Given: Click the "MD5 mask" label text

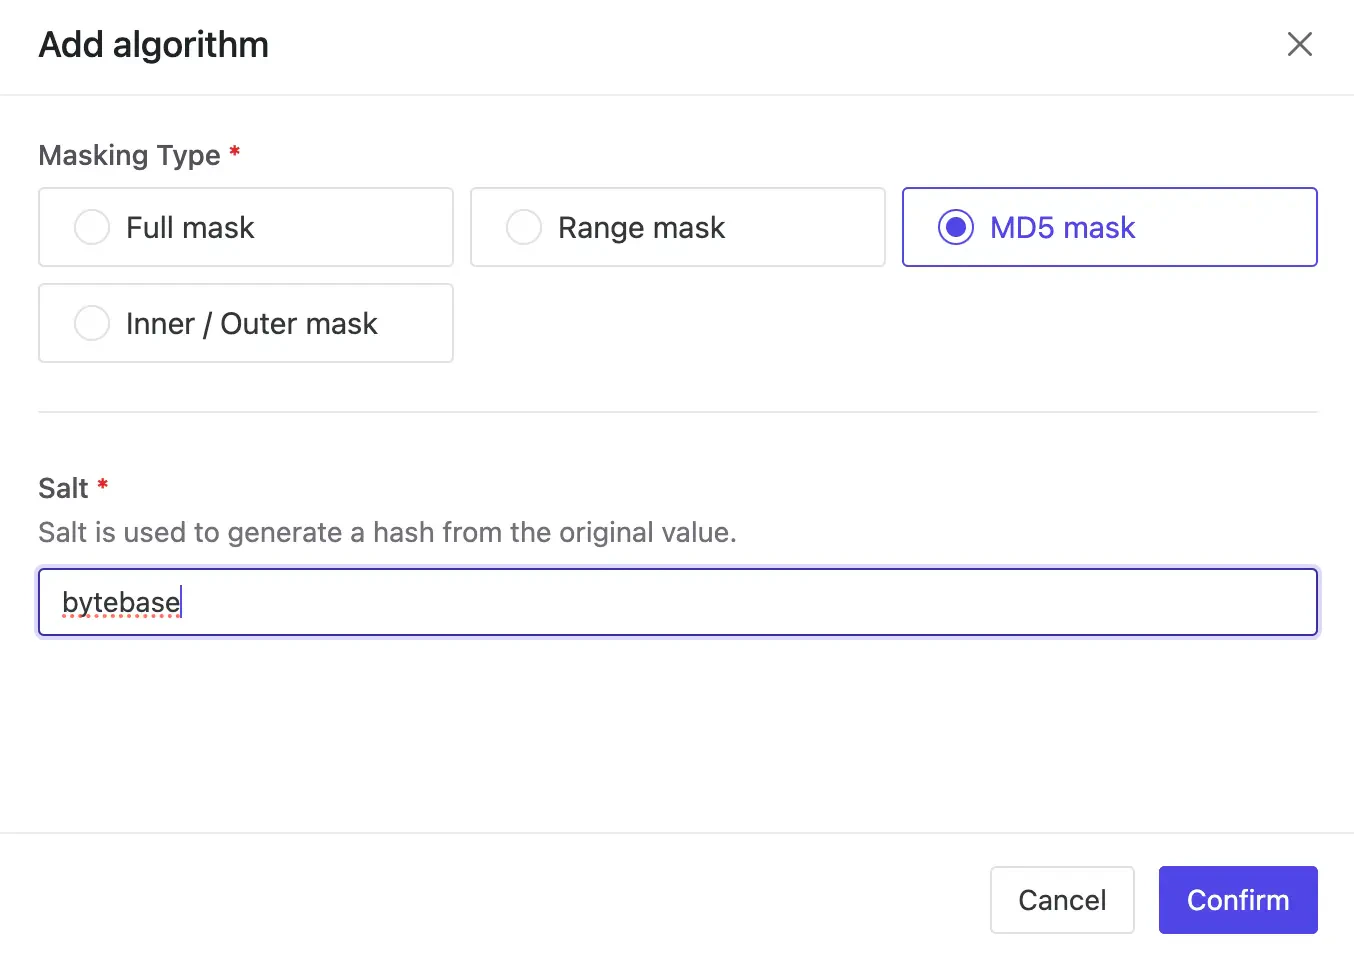Looking at the screenshot, I should coord(1062,228).
